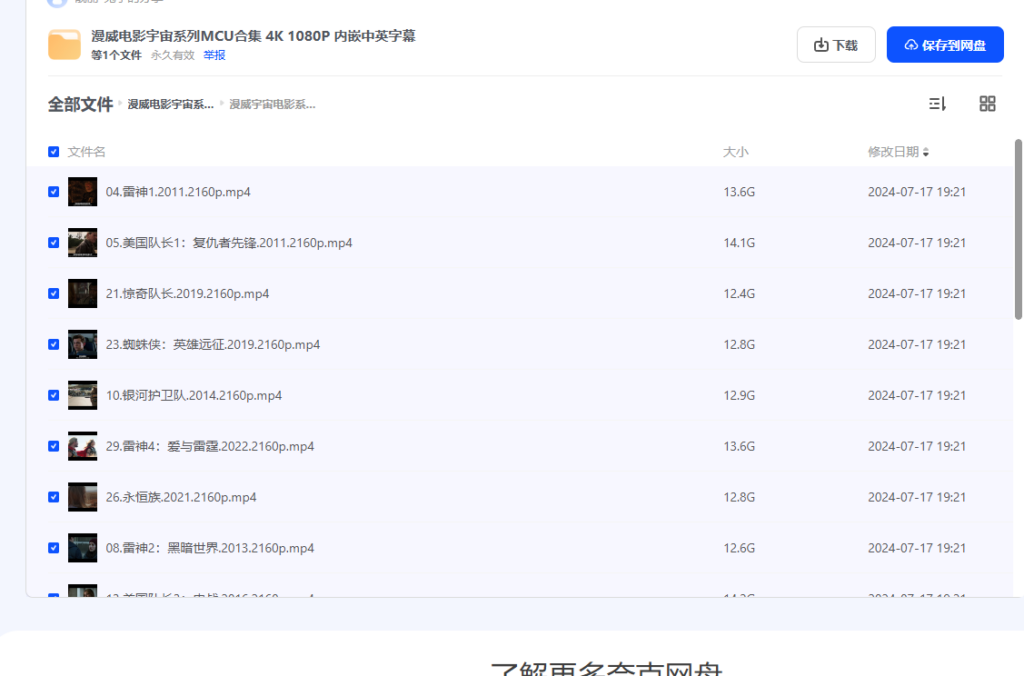
Task: Open thumbnail of 23.蜘蛛侠：英雄远征 video
Action: pyautogui.click(x=82, y=345)
